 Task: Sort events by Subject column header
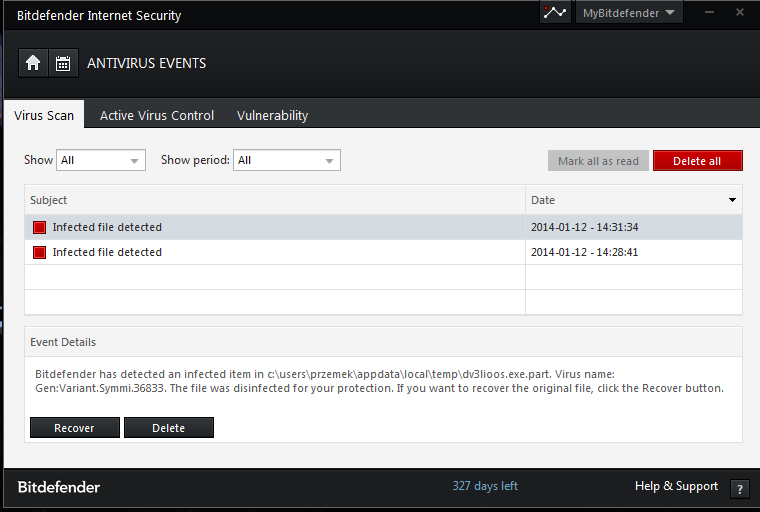tap(275, 200)
